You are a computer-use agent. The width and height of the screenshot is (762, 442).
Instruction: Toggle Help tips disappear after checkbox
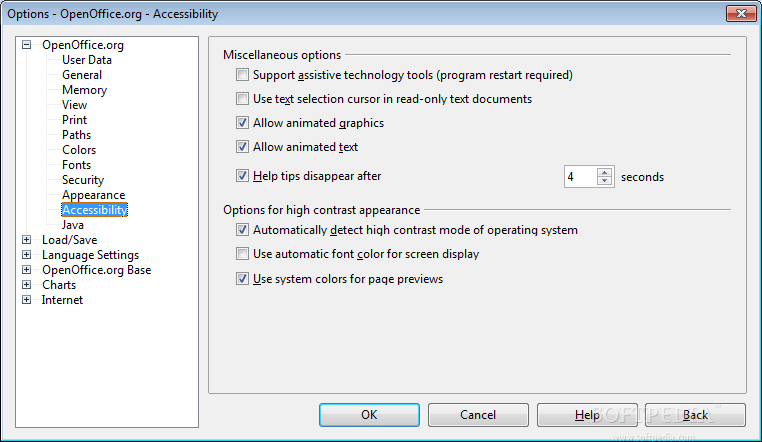[x=243, y=176]
